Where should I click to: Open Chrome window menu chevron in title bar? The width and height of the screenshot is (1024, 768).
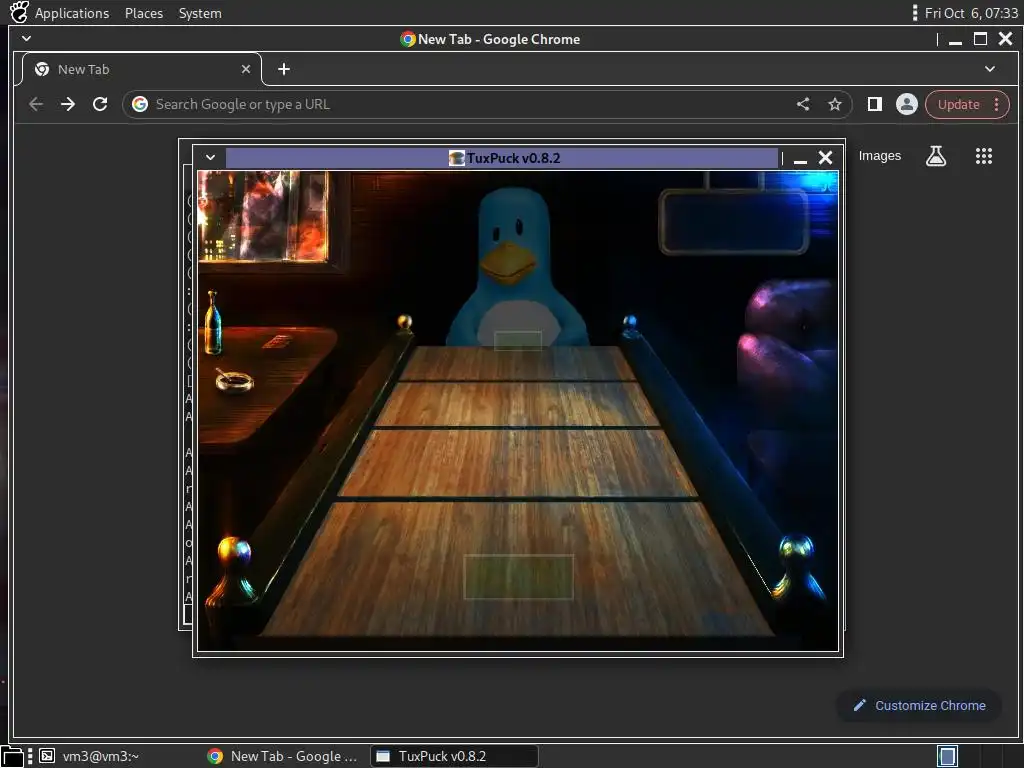point(26,39)
